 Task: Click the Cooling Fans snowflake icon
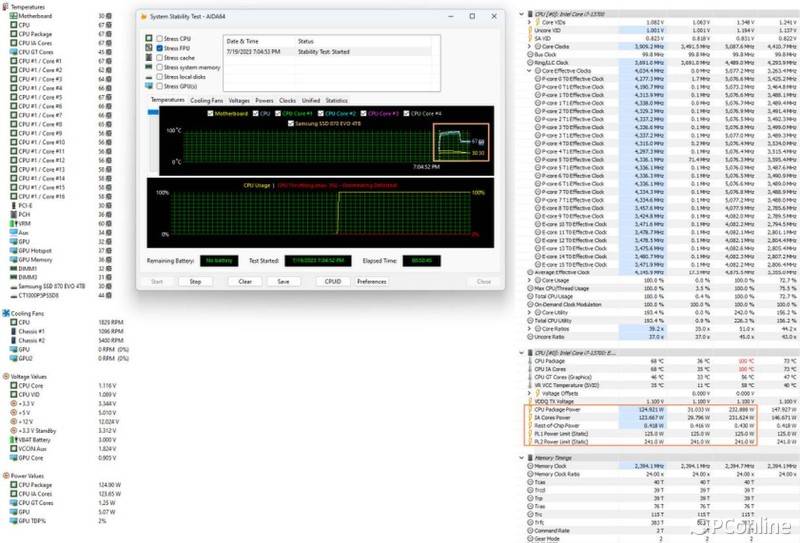click(6, 313)
